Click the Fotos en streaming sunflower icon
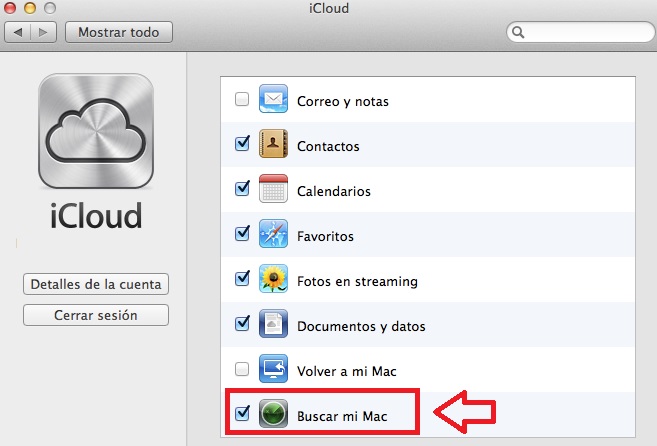 tap(273, 278)
